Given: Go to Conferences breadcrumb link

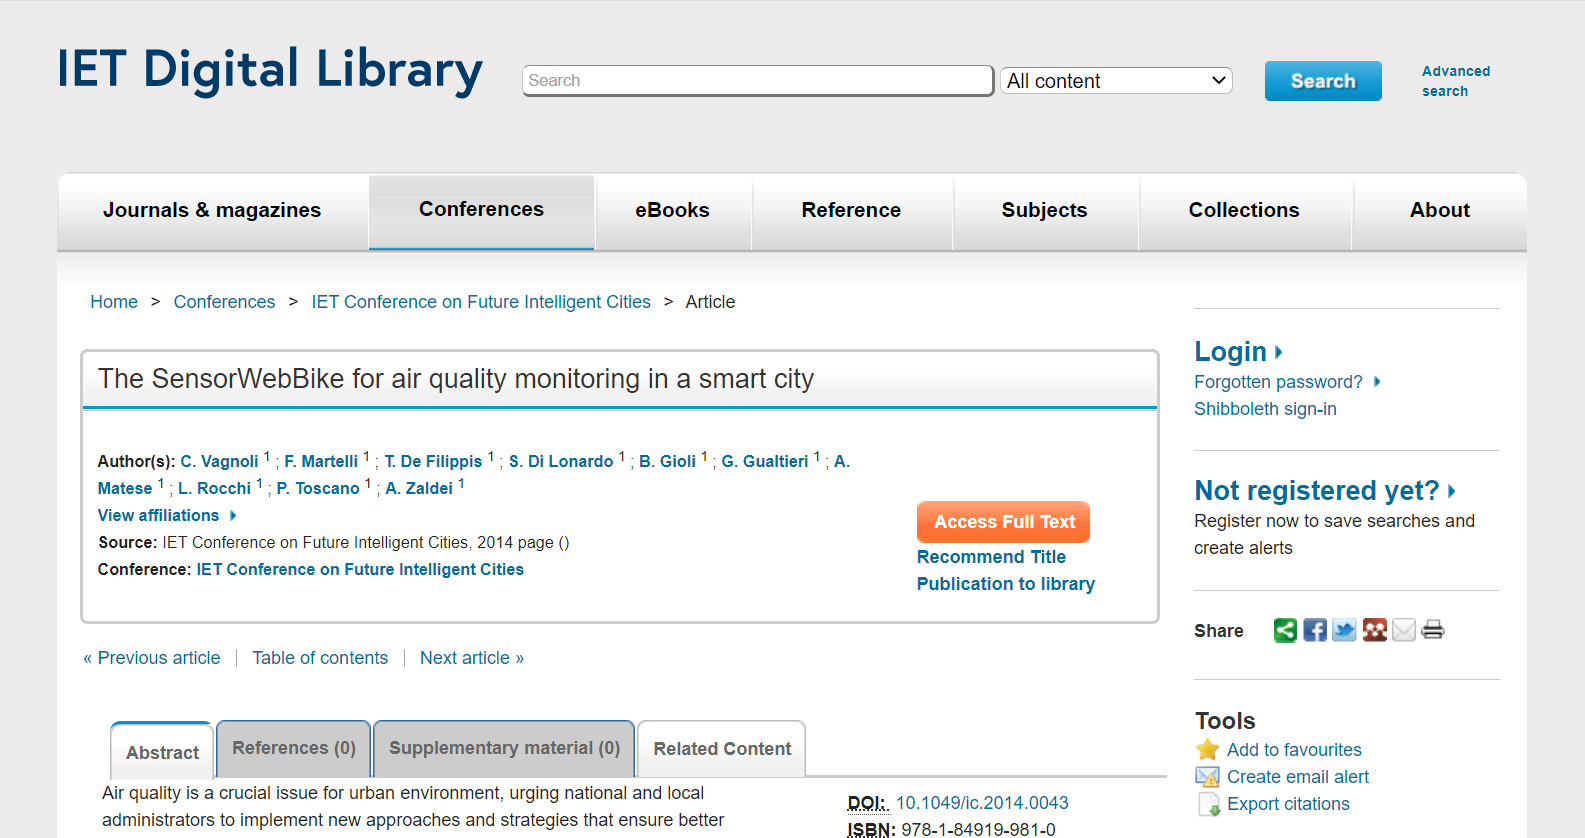Looking at the screenshot, I should point(224,302).
